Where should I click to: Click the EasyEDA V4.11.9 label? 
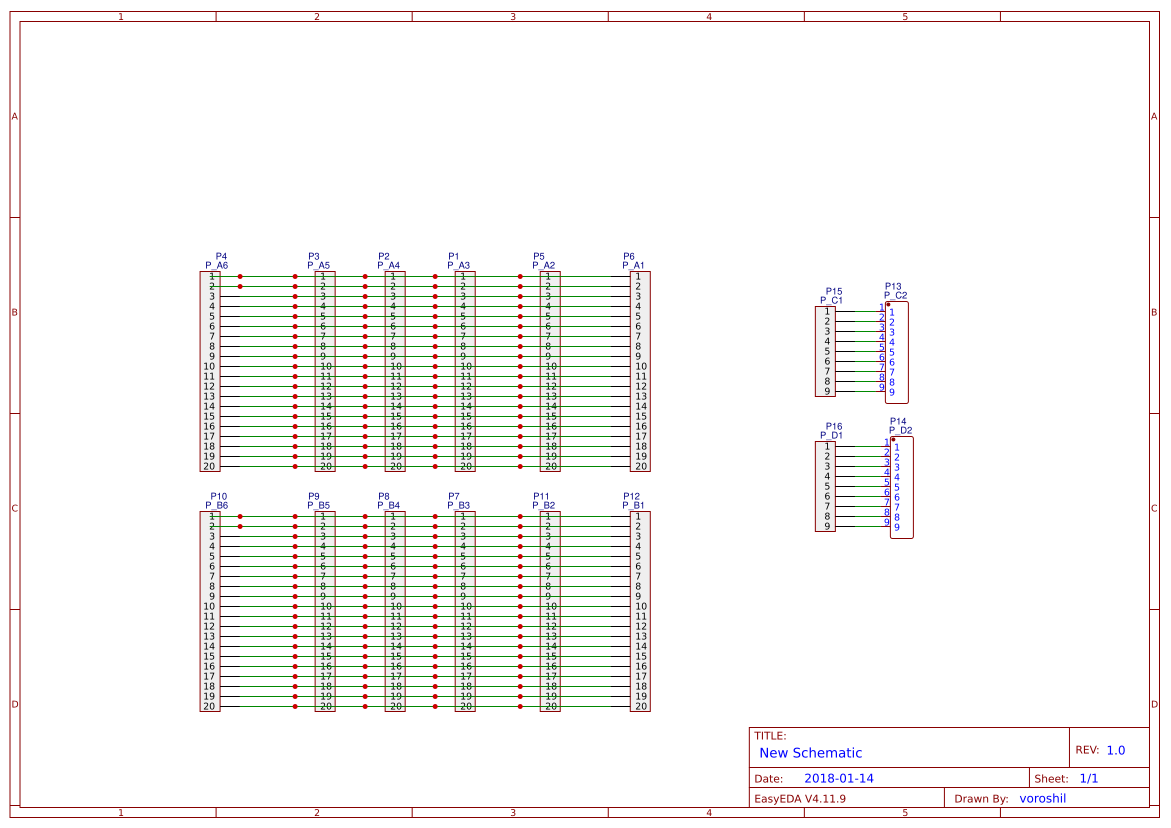pyautogui.click(x=803, y=798)
